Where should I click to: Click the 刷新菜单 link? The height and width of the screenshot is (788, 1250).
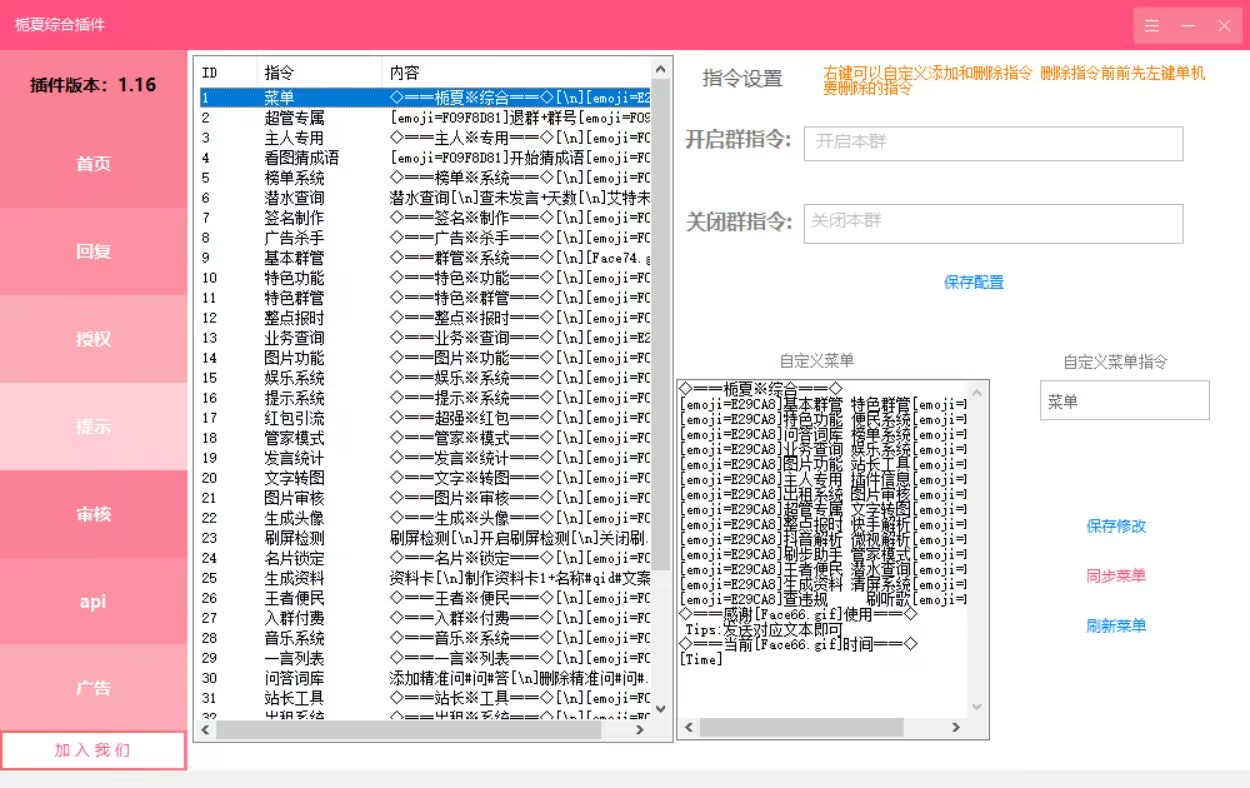[x=1116, y=625]
